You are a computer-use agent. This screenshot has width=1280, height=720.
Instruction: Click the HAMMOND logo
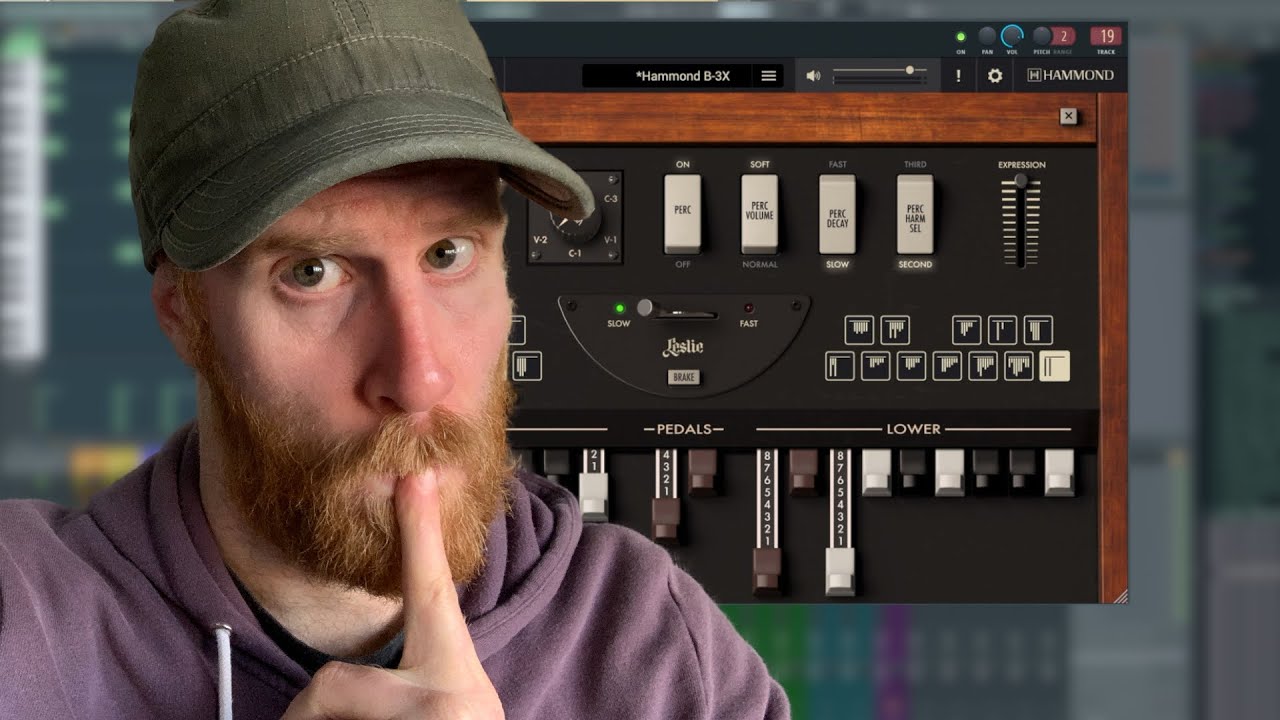tap(1070, 75)
